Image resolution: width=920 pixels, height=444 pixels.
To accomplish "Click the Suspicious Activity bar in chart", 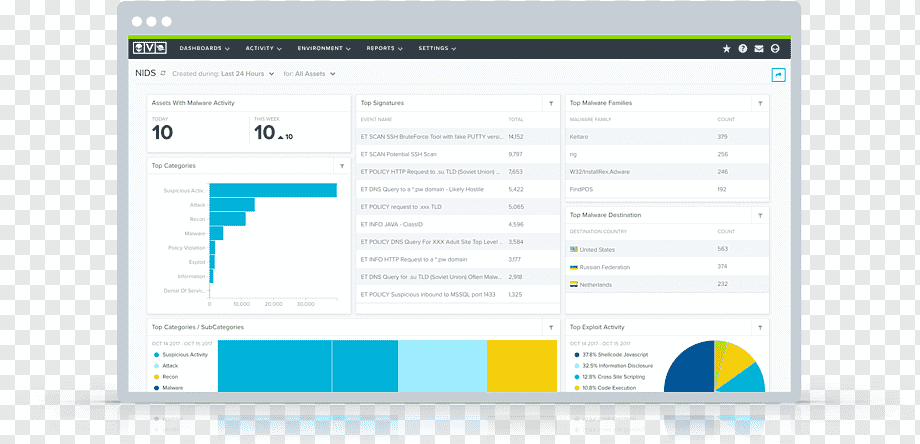I will tap(273, 191).
